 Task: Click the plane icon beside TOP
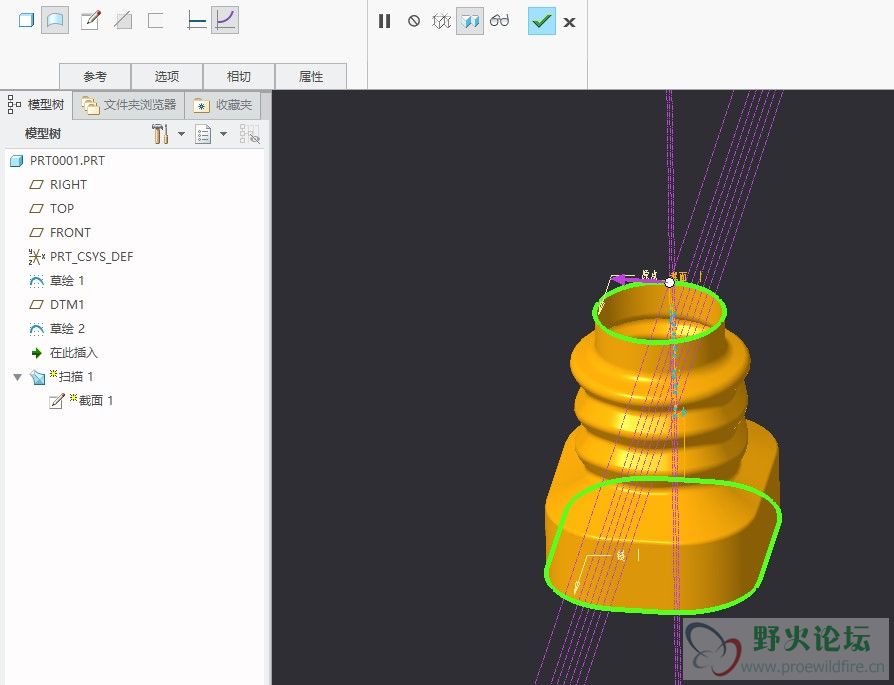point(36,209)
